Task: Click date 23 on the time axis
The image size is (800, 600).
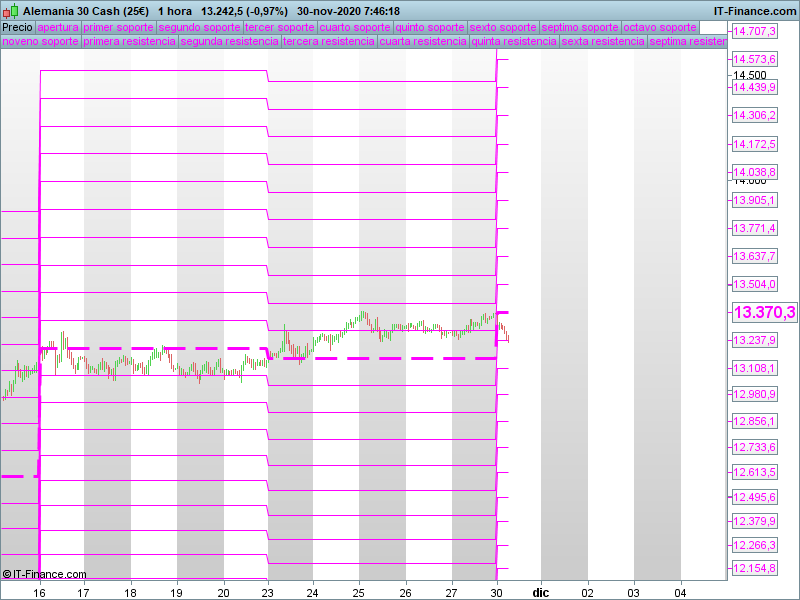Action: pos(267,591)
